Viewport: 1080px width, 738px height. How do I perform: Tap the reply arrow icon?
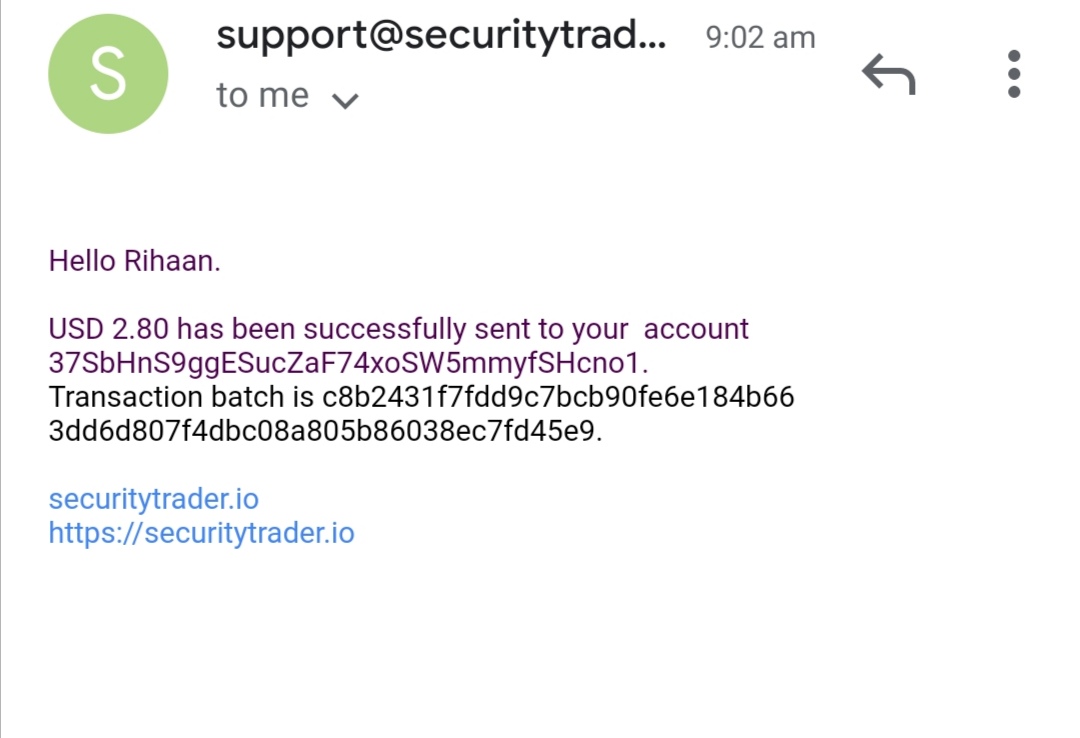click(889, 74)
